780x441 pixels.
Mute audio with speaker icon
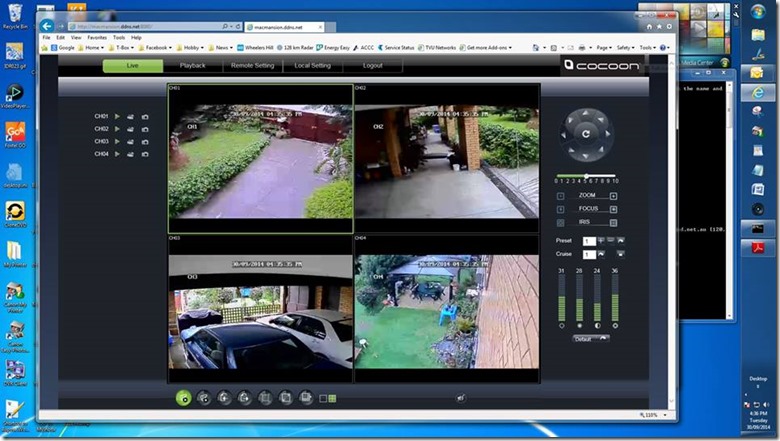[x=460, y=398]
